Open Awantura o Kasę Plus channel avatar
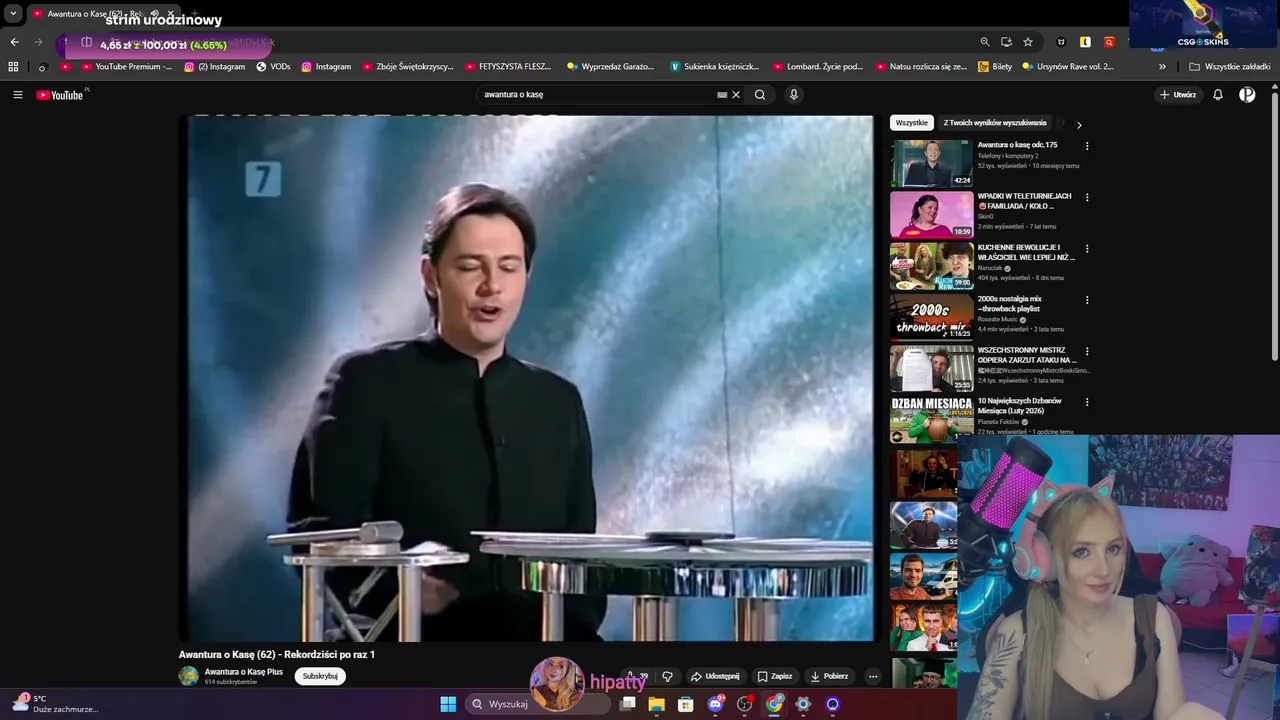The width and height of the screenshot is (1280, 720). tap(188, 676)
